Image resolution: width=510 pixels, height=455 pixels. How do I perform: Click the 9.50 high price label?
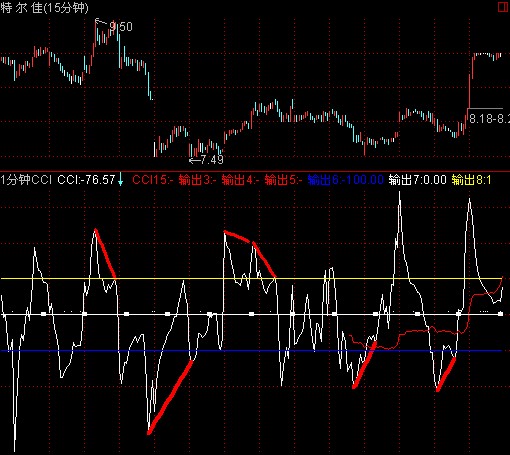[121, 26]
